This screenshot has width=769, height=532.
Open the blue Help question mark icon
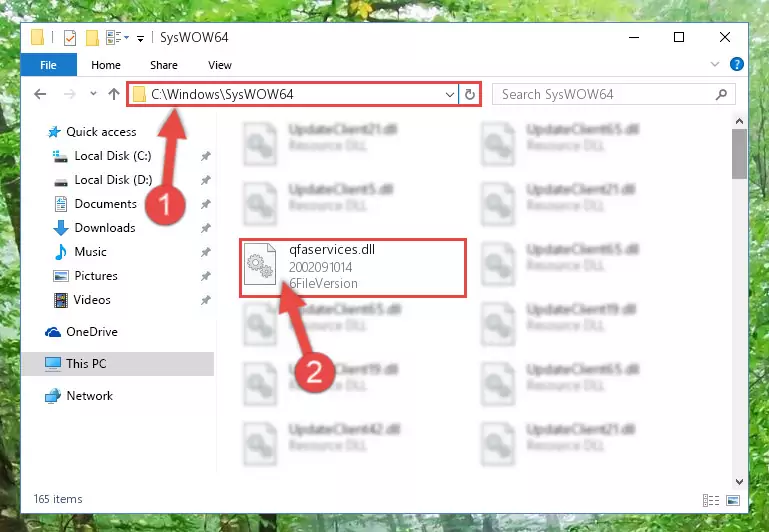(737, 64)
